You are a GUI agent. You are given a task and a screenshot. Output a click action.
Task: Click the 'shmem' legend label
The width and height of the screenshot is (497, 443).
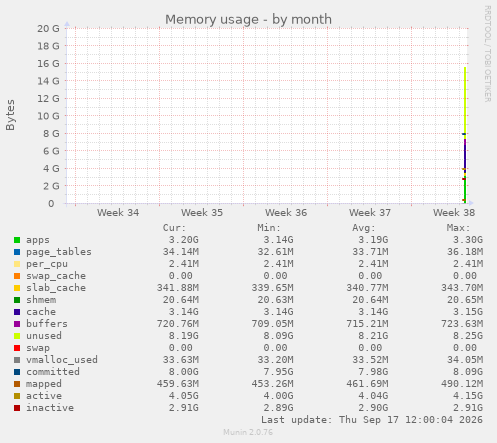pyautogui.click(x=41, y=300)
